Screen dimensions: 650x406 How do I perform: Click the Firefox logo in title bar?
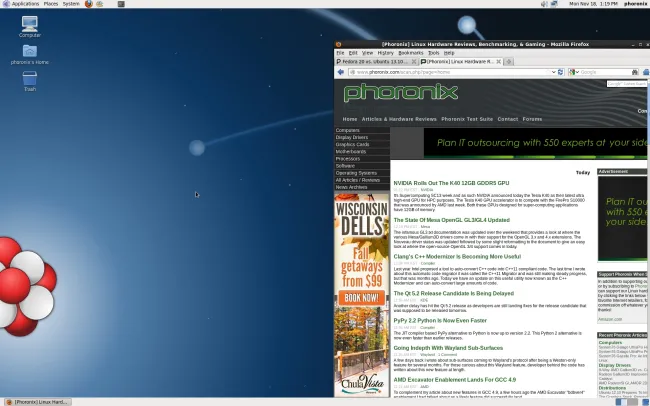tap(338, 44)
